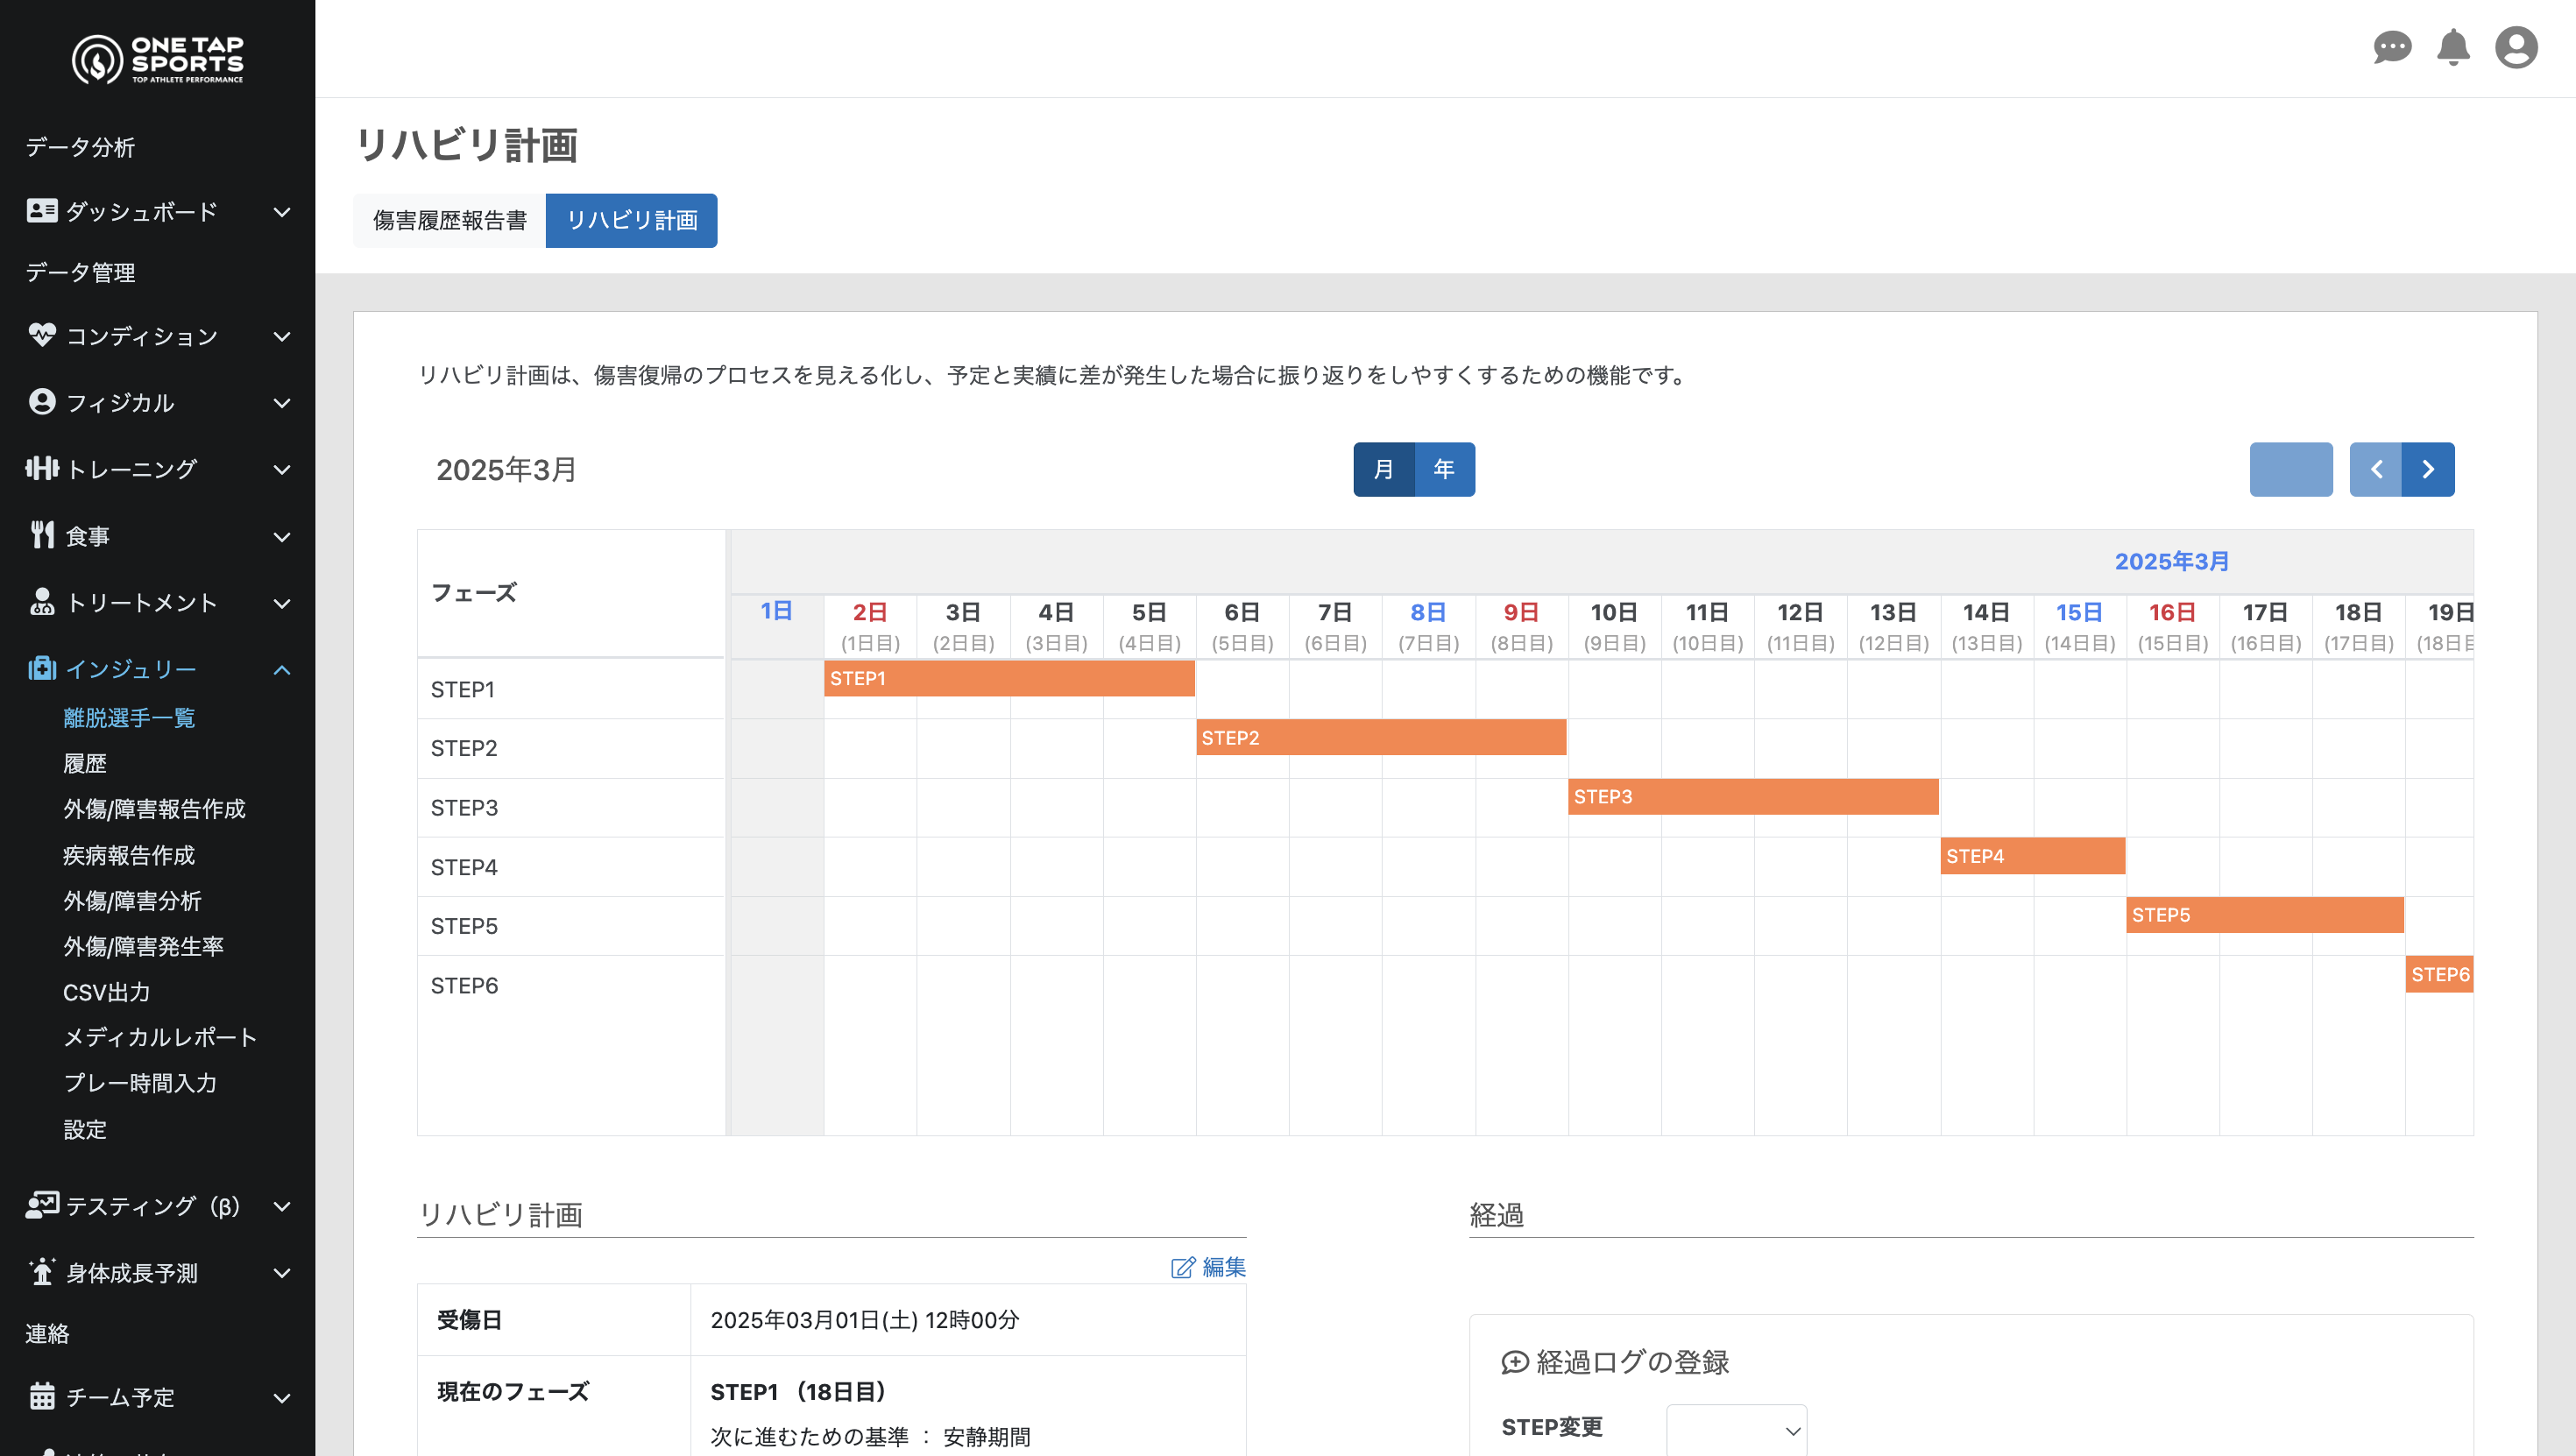
Task: Go to the next month with right arrow
Action: [x=2429, y=469]
